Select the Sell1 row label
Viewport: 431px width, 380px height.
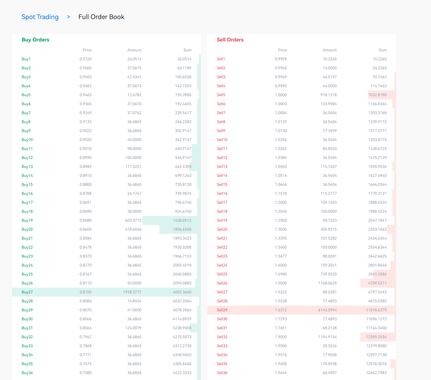221,59
